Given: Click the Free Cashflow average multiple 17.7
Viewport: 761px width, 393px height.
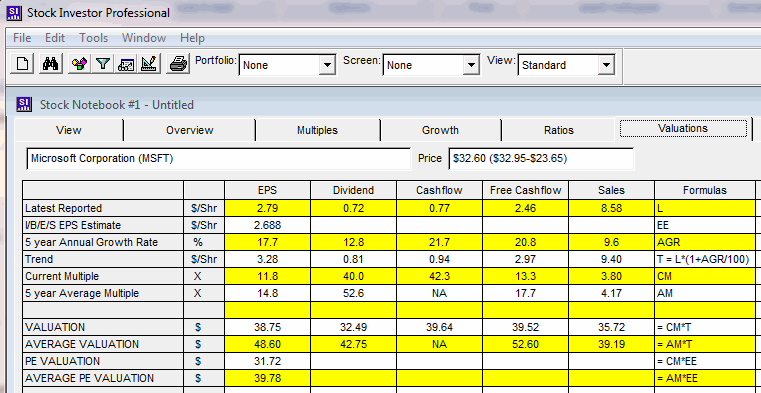Looking at the screenshot, I should click(x=525, y=293).
